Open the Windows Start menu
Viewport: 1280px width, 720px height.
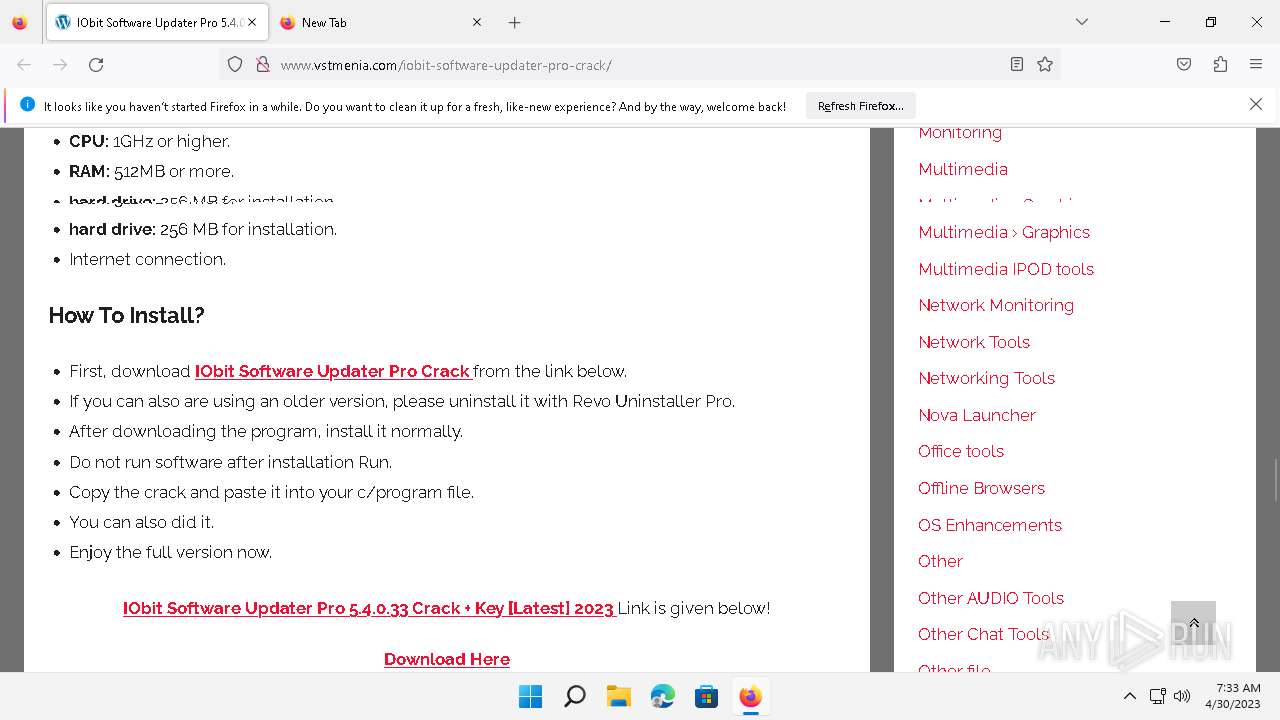[x=530, y=696]
